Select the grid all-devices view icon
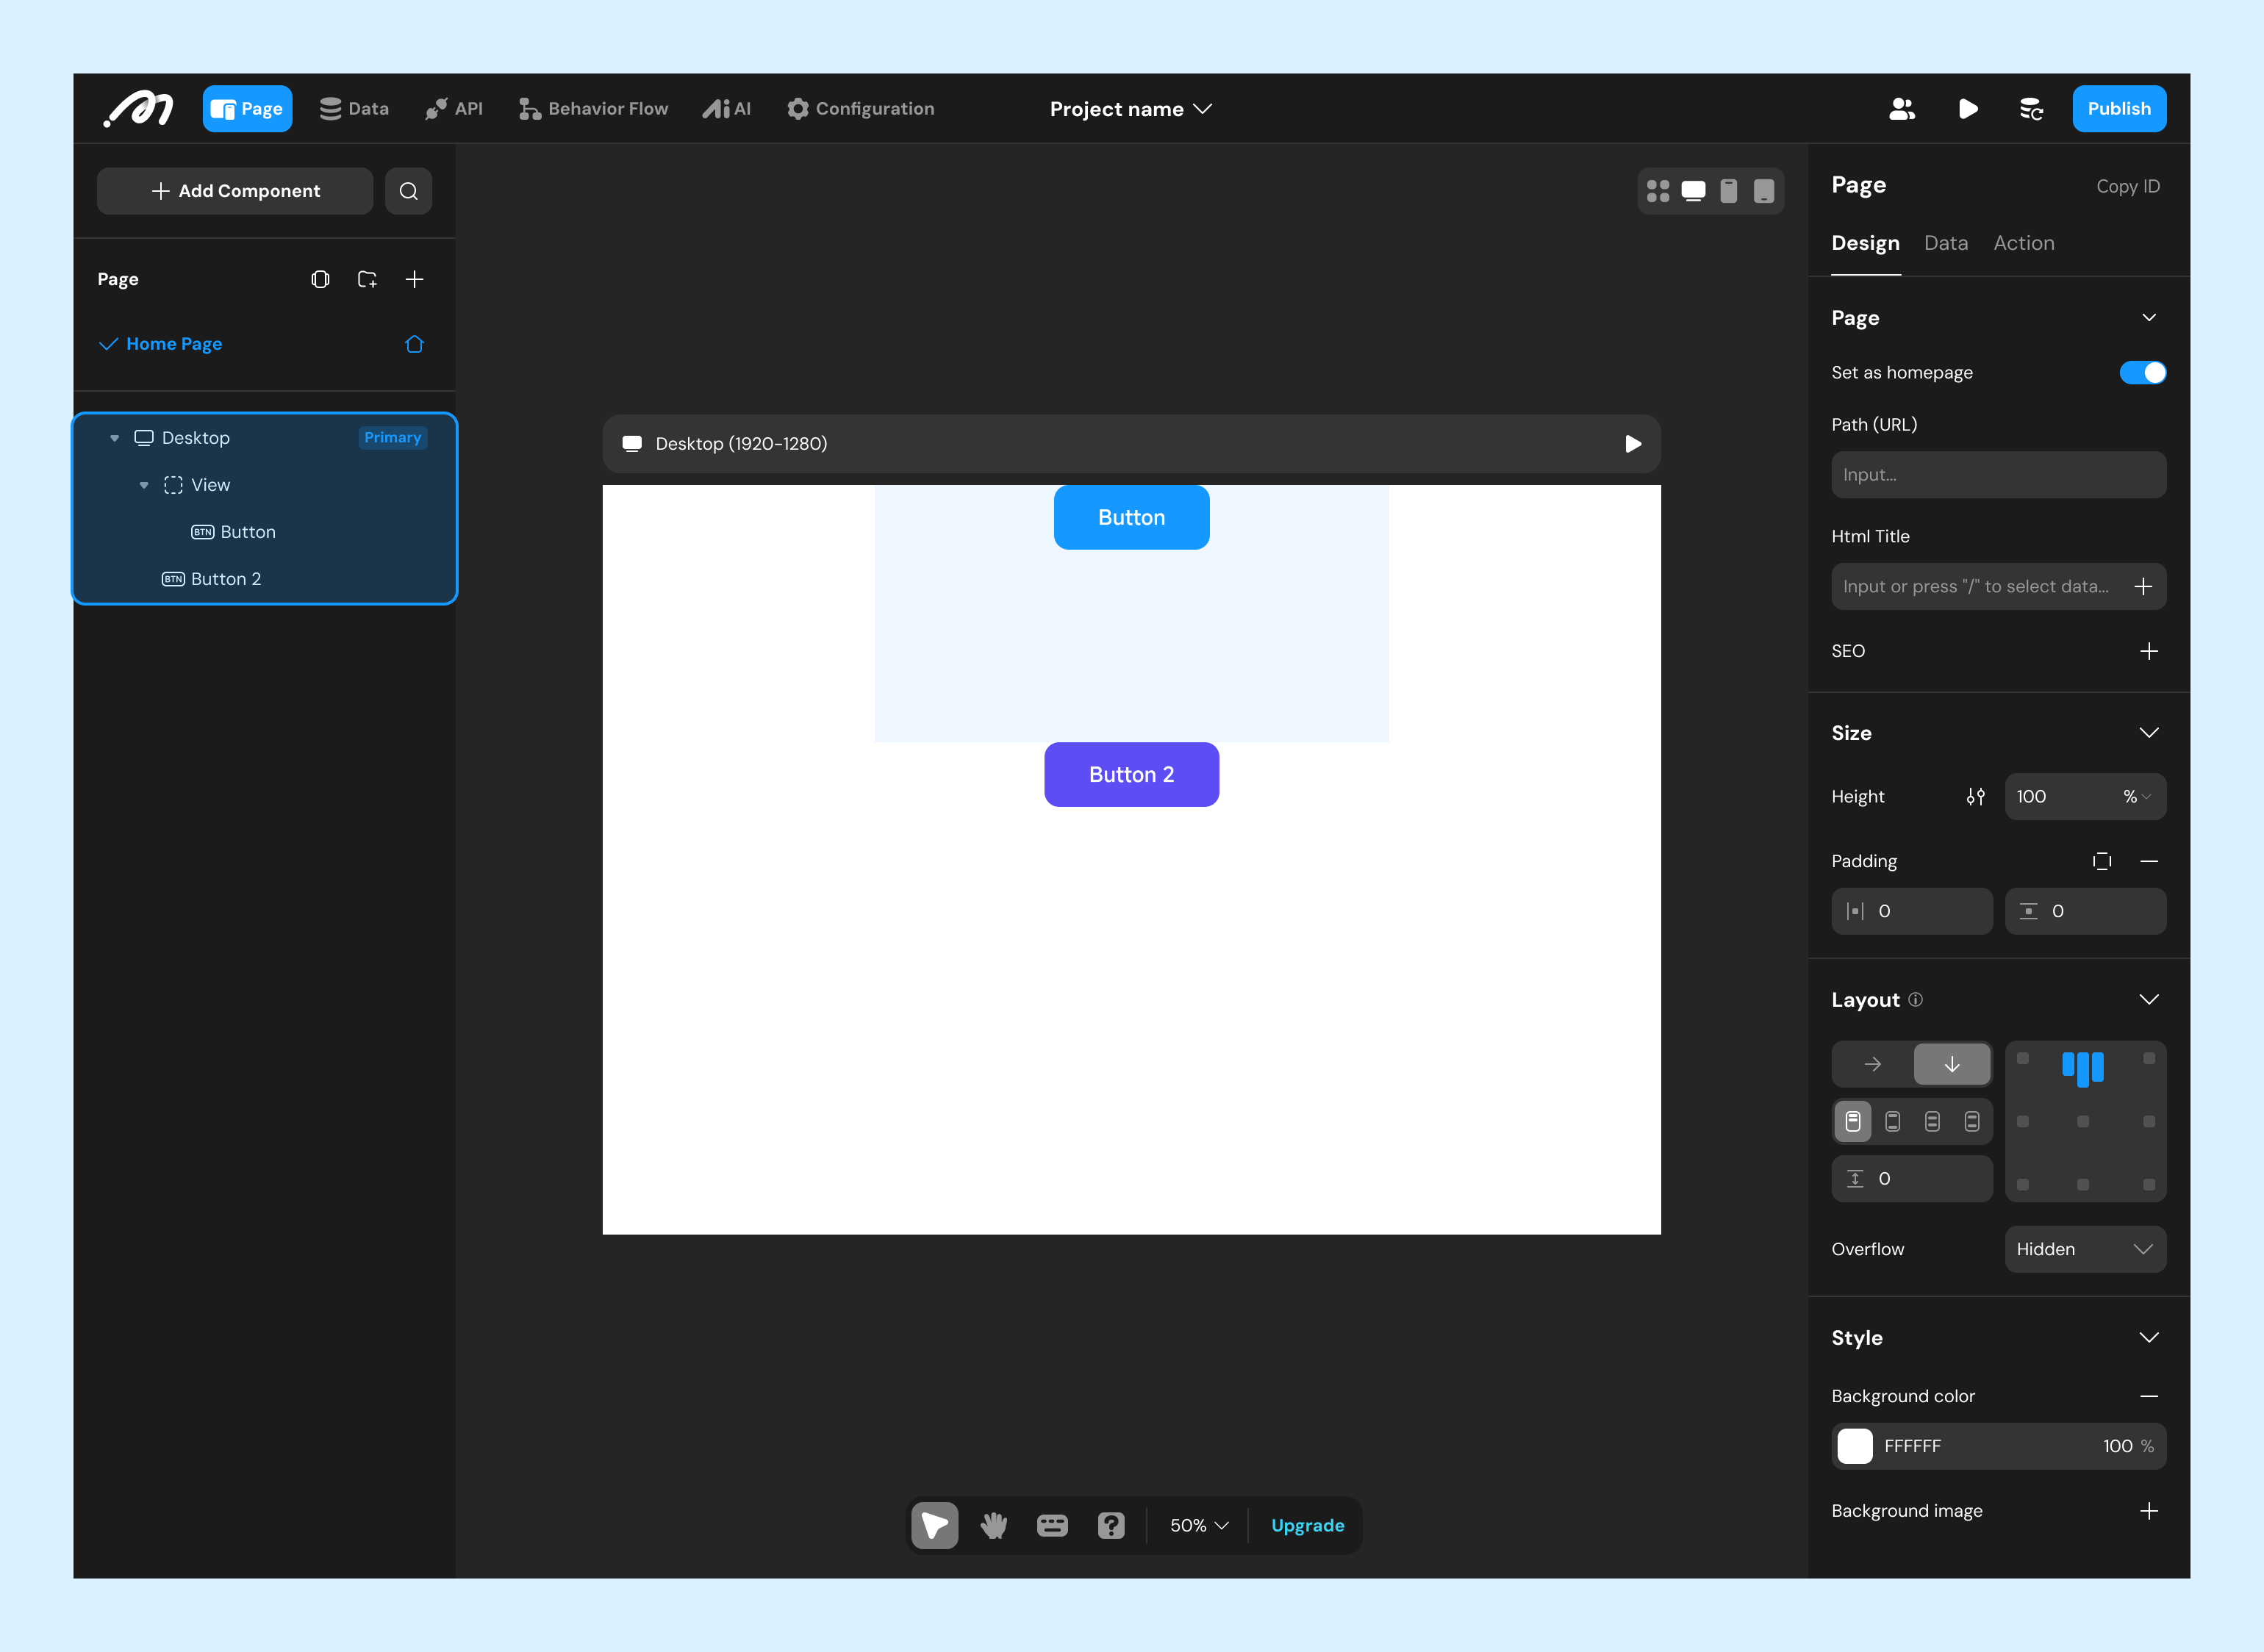Screen dimensions: 2264x1652 pyautogui.click(x=1658, y=191)
